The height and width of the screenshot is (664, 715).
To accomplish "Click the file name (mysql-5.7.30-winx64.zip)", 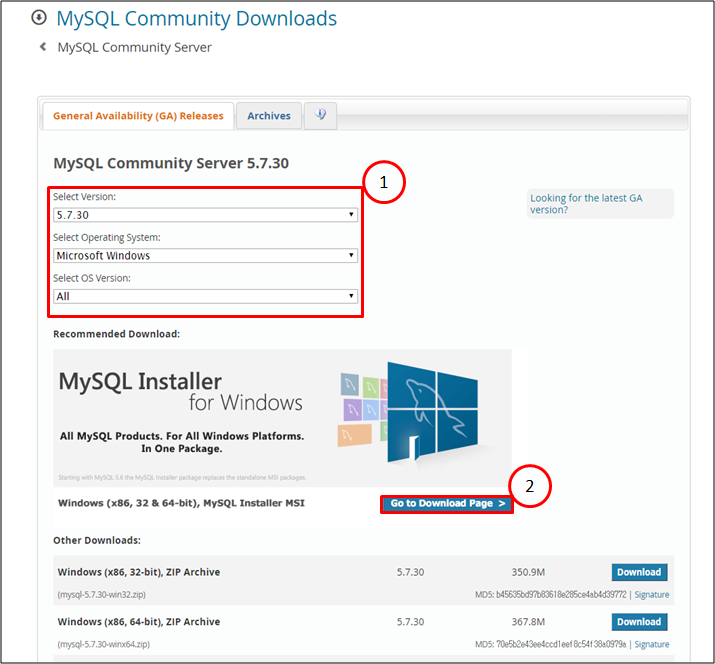I will coord(104,644).
